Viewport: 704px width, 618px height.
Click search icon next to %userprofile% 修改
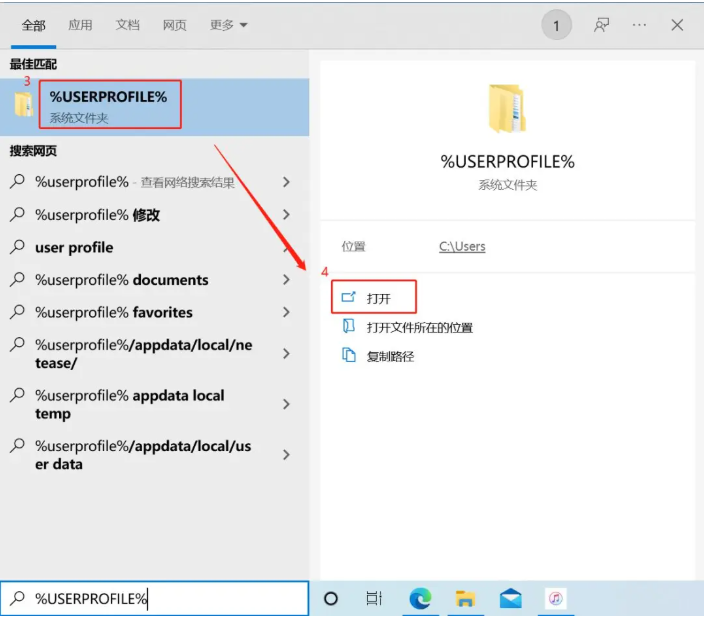[x=18, y=214]
